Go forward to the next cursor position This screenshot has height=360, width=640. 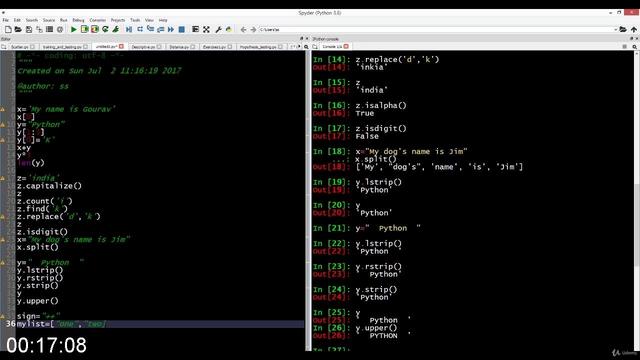pyautogui.click(x=253, y=29)
